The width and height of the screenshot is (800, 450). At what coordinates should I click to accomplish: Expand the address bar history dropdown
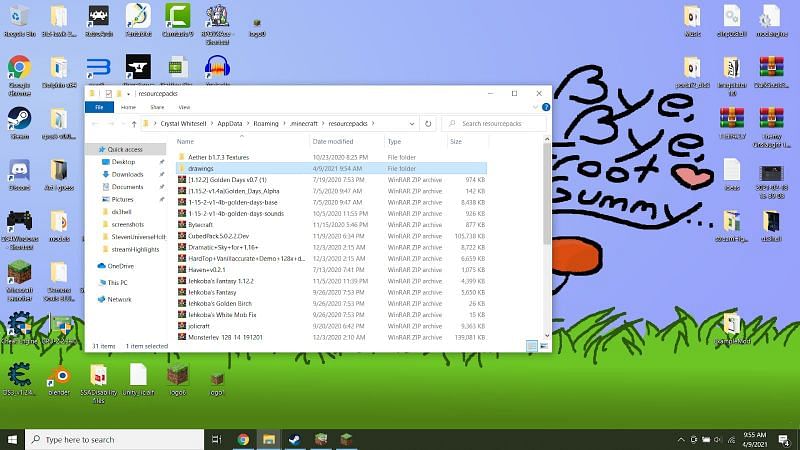tap(413, 124)
